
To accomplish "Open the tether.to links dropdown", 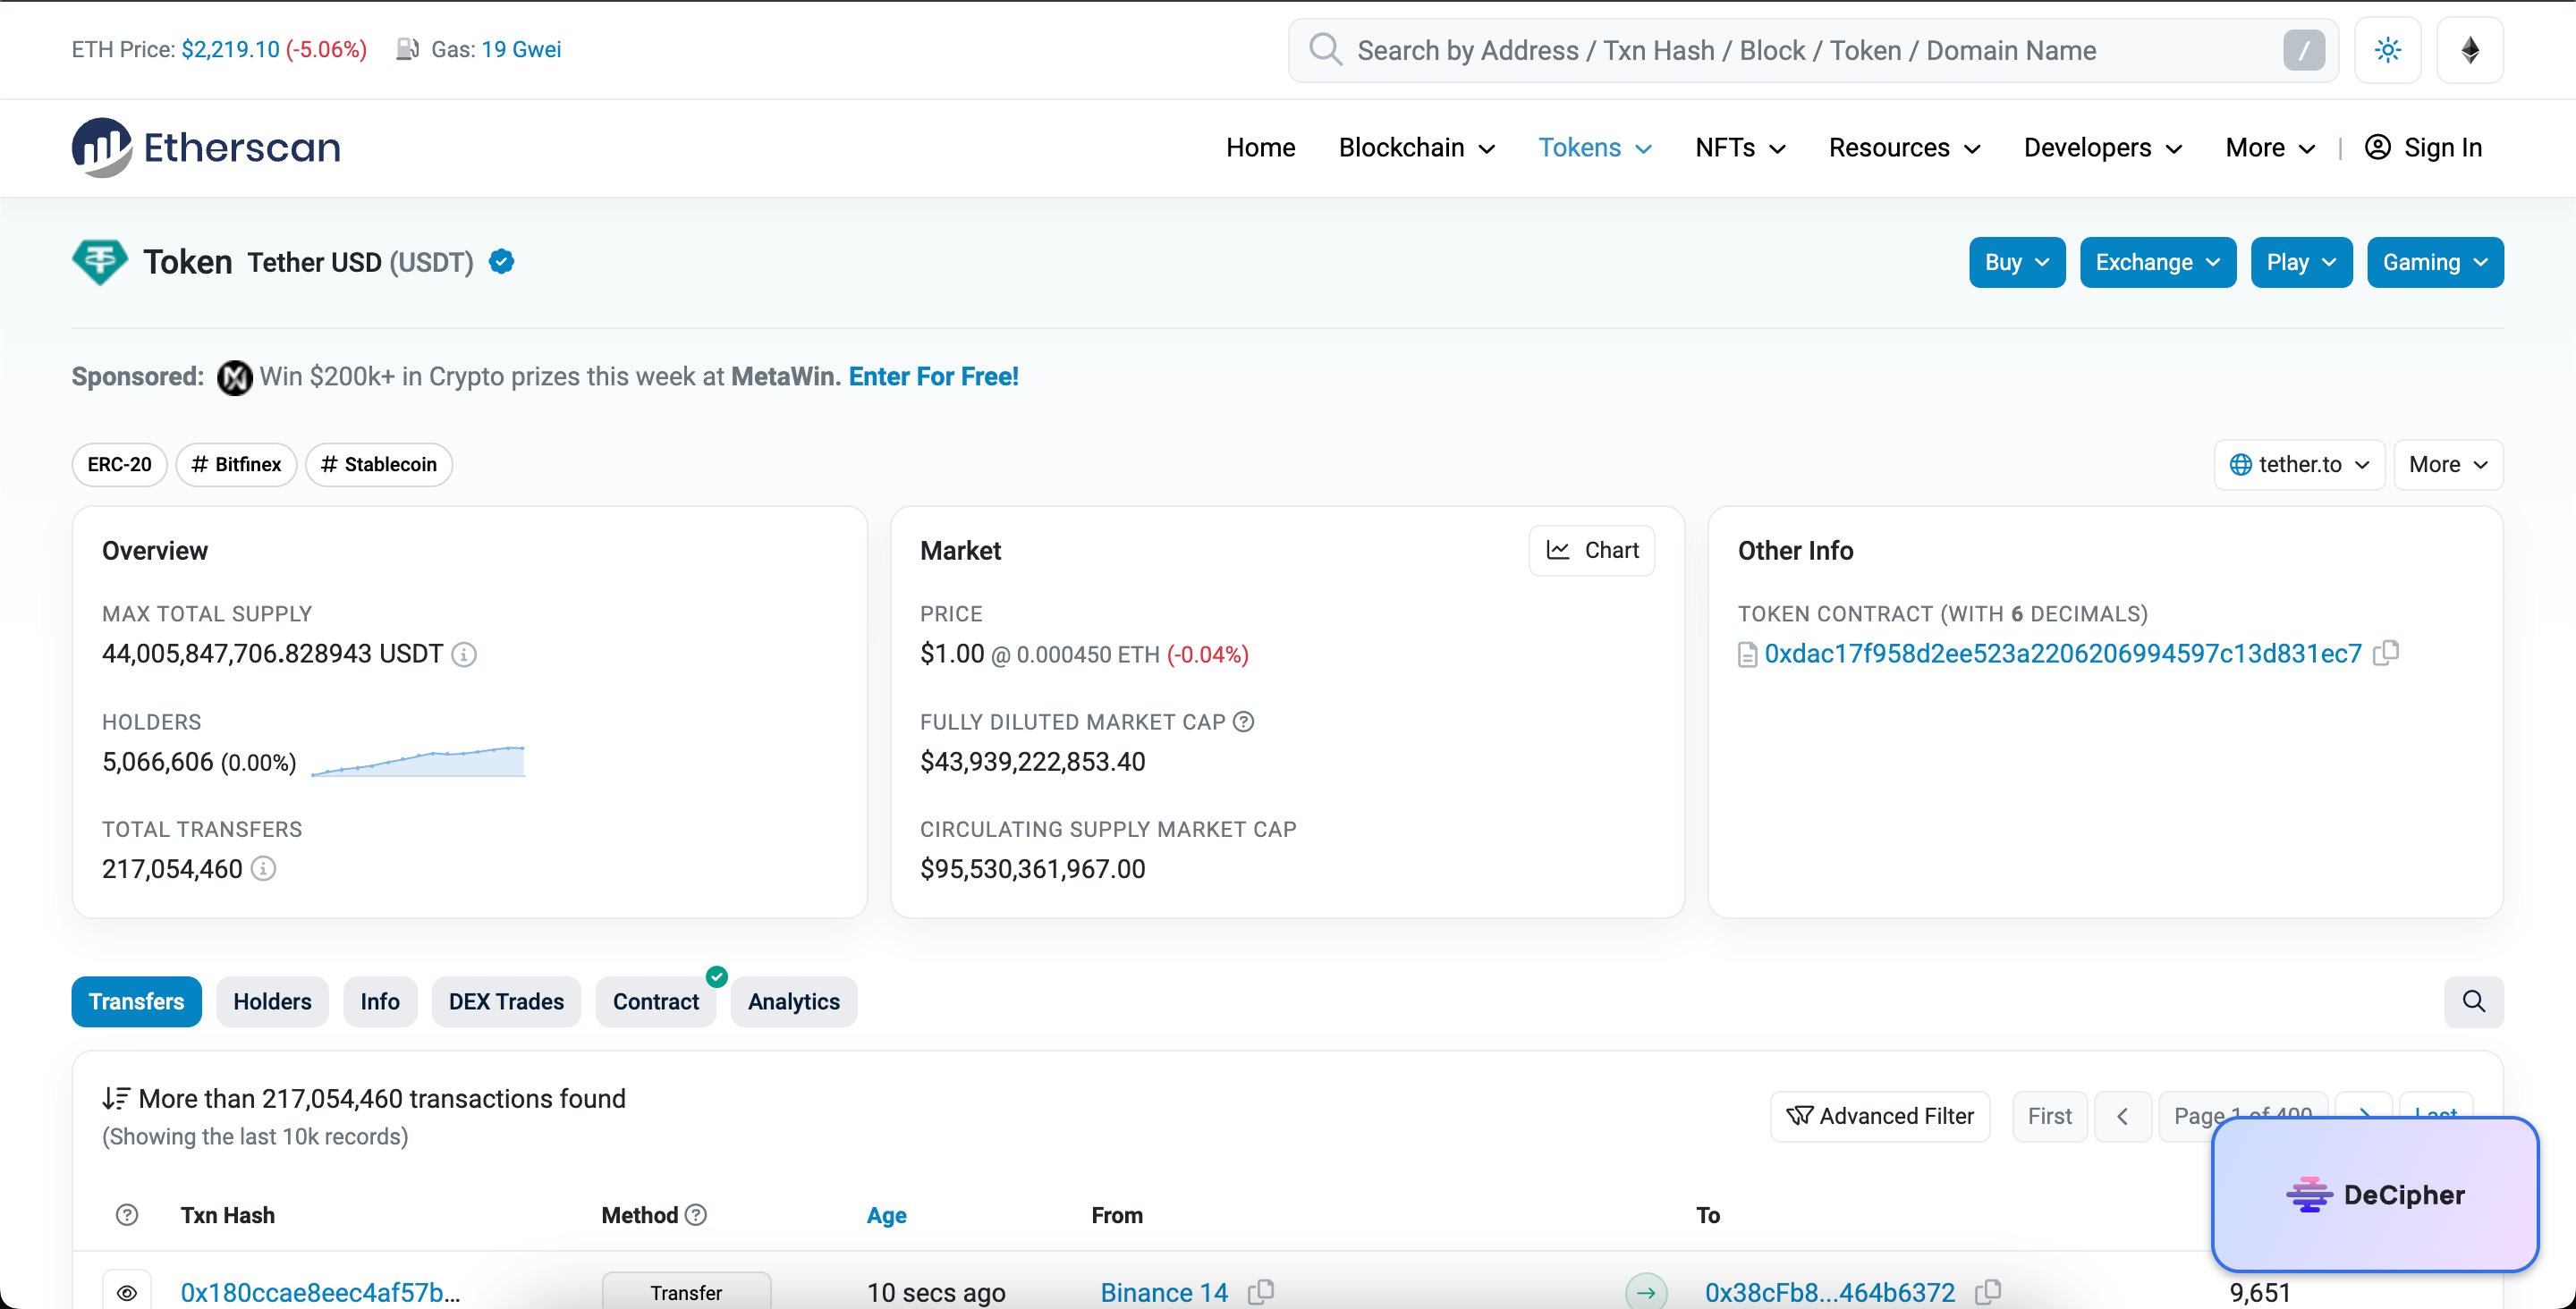I will (x=2298, y=464).
